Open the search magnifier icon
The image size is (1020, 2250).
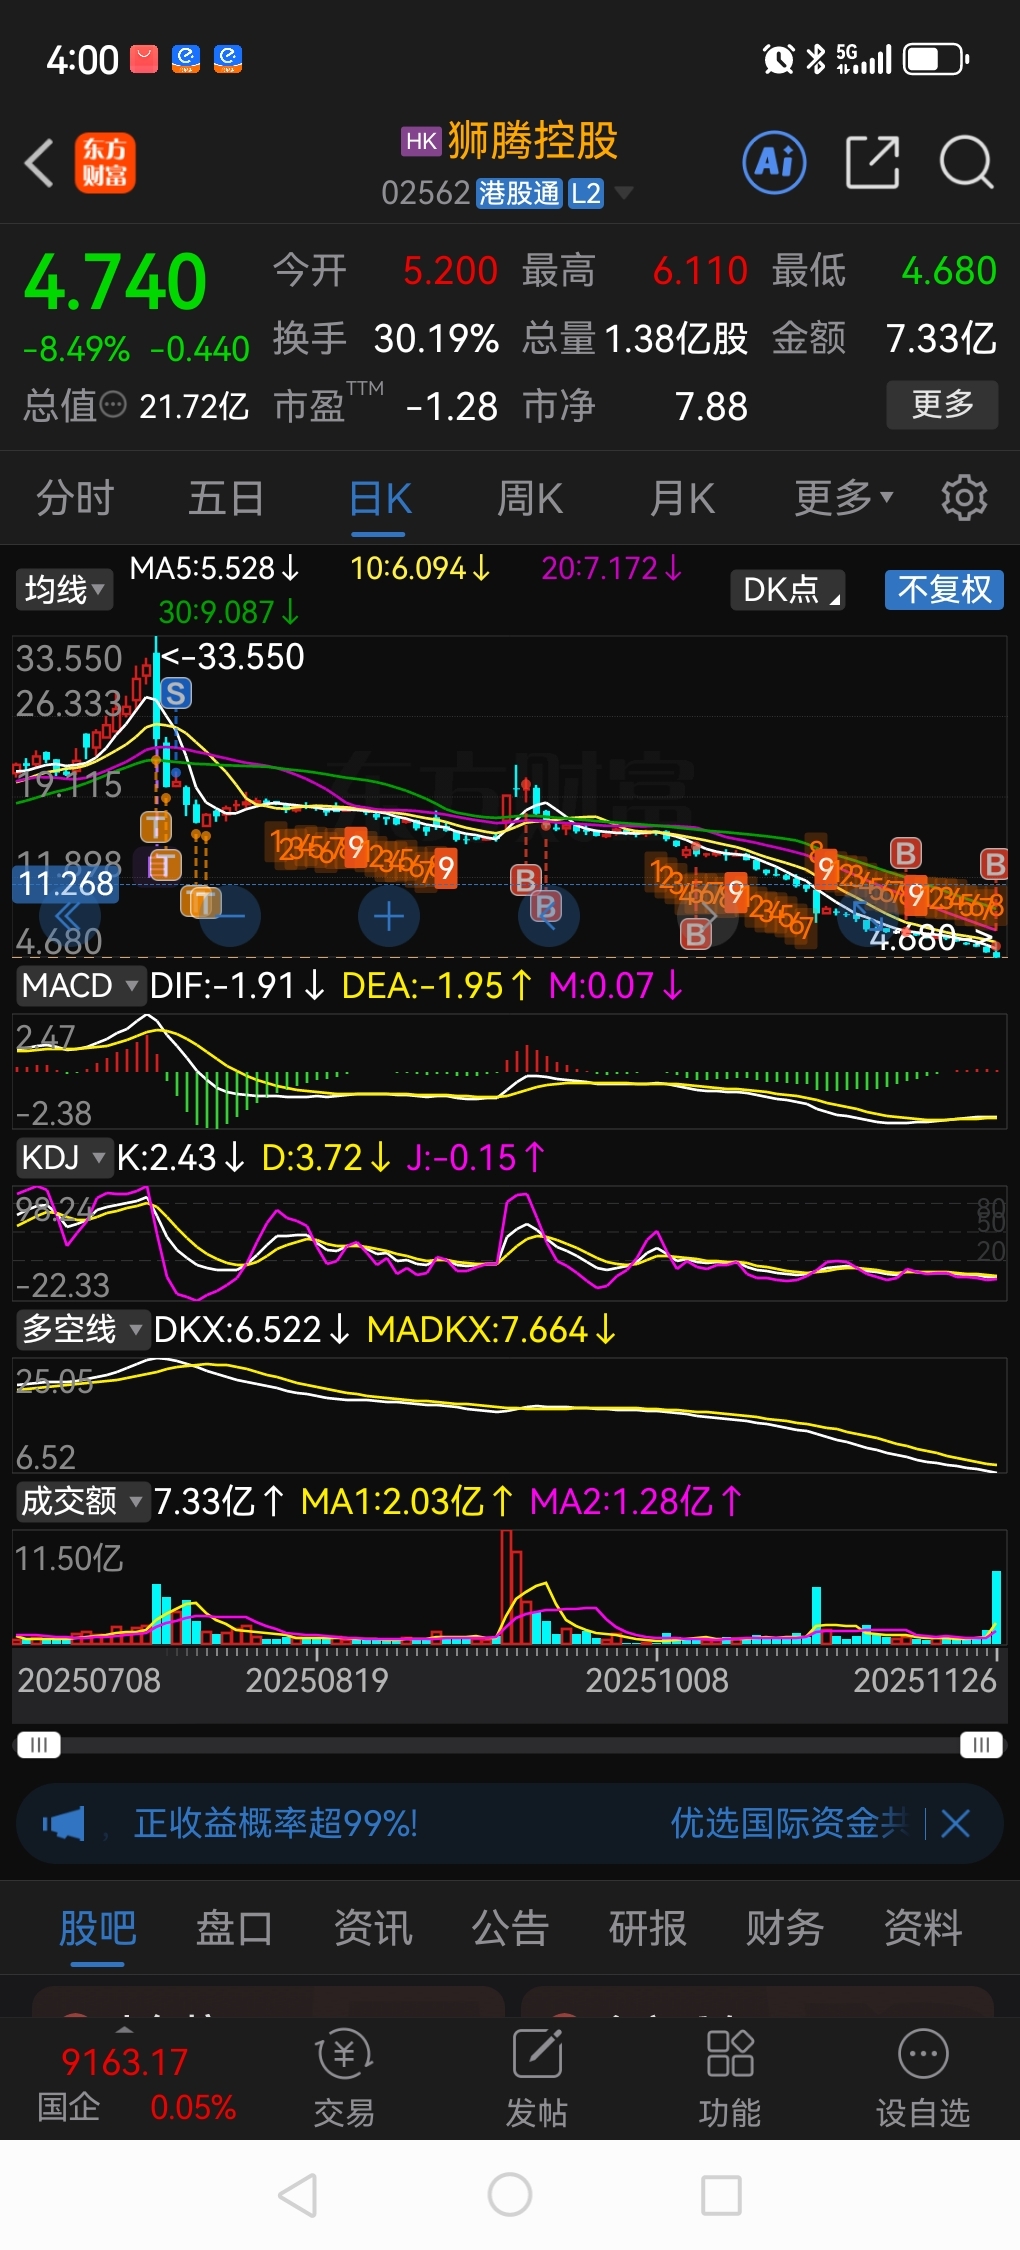click(x=966, y=162)
